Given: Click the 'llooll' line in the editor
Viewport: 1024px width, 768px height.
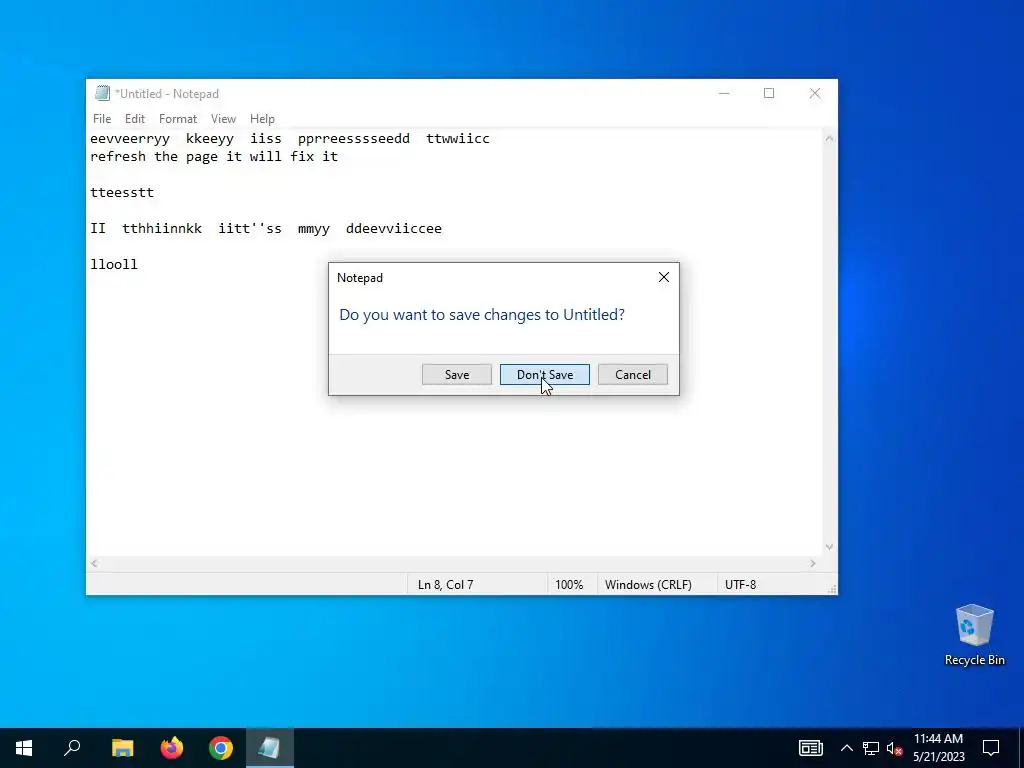Looking at the screenshot, I should [114, 264].
